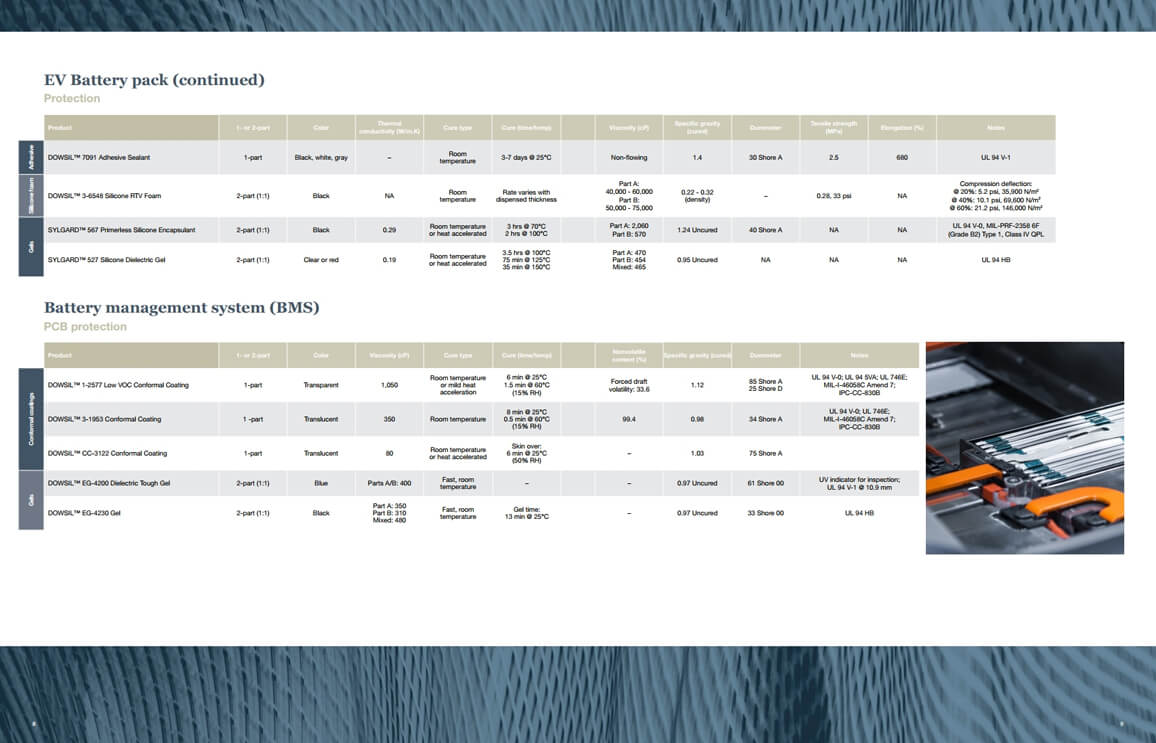
Task: Click "DOWSIL 3-1953 Conformal Coating" product name
Action: click(x=104, y=419)
